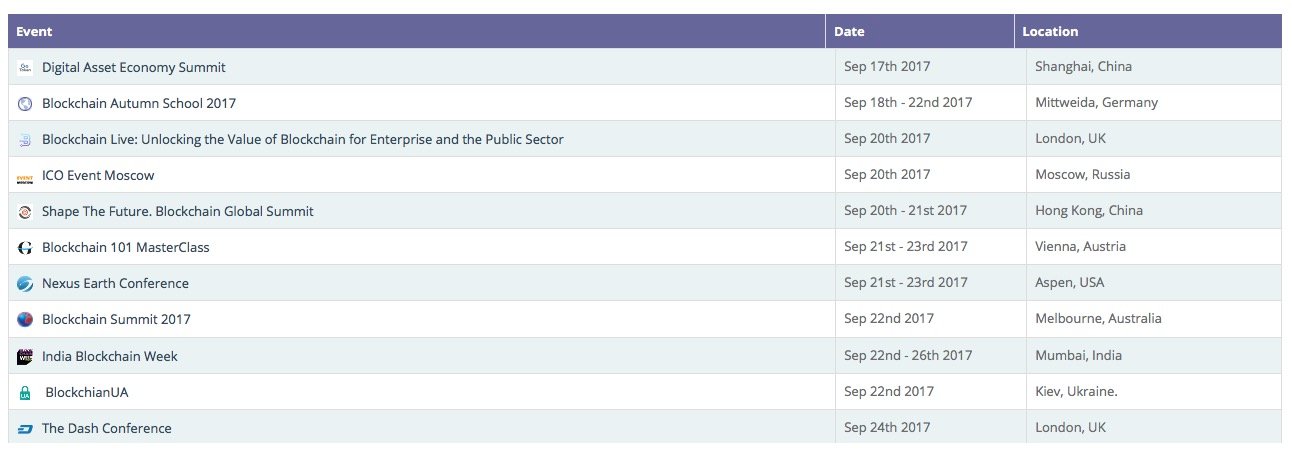Click the Nexus Earth Conference logo icon
Image resolution: width=1292 pixels, height=458 pixels.
point(25,284)
